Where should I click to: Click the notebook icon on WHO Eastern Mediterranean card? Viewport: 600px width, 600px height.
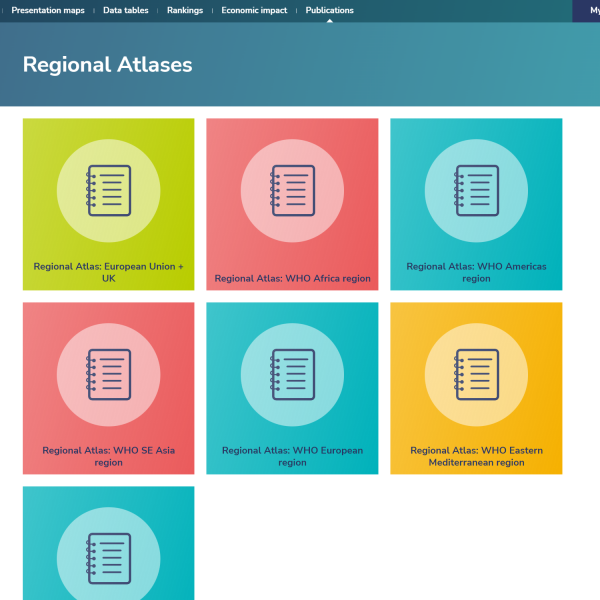pos(476,375)
